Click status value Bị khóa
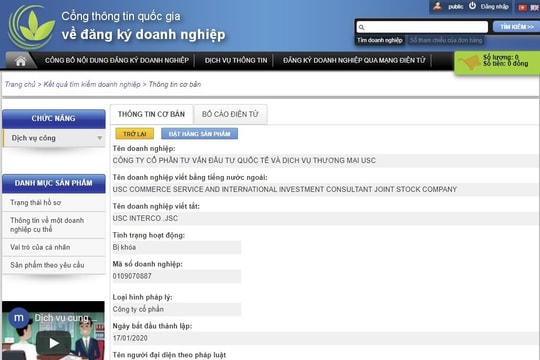The height and width of the screenshot is (360, 540). point(124,247)
